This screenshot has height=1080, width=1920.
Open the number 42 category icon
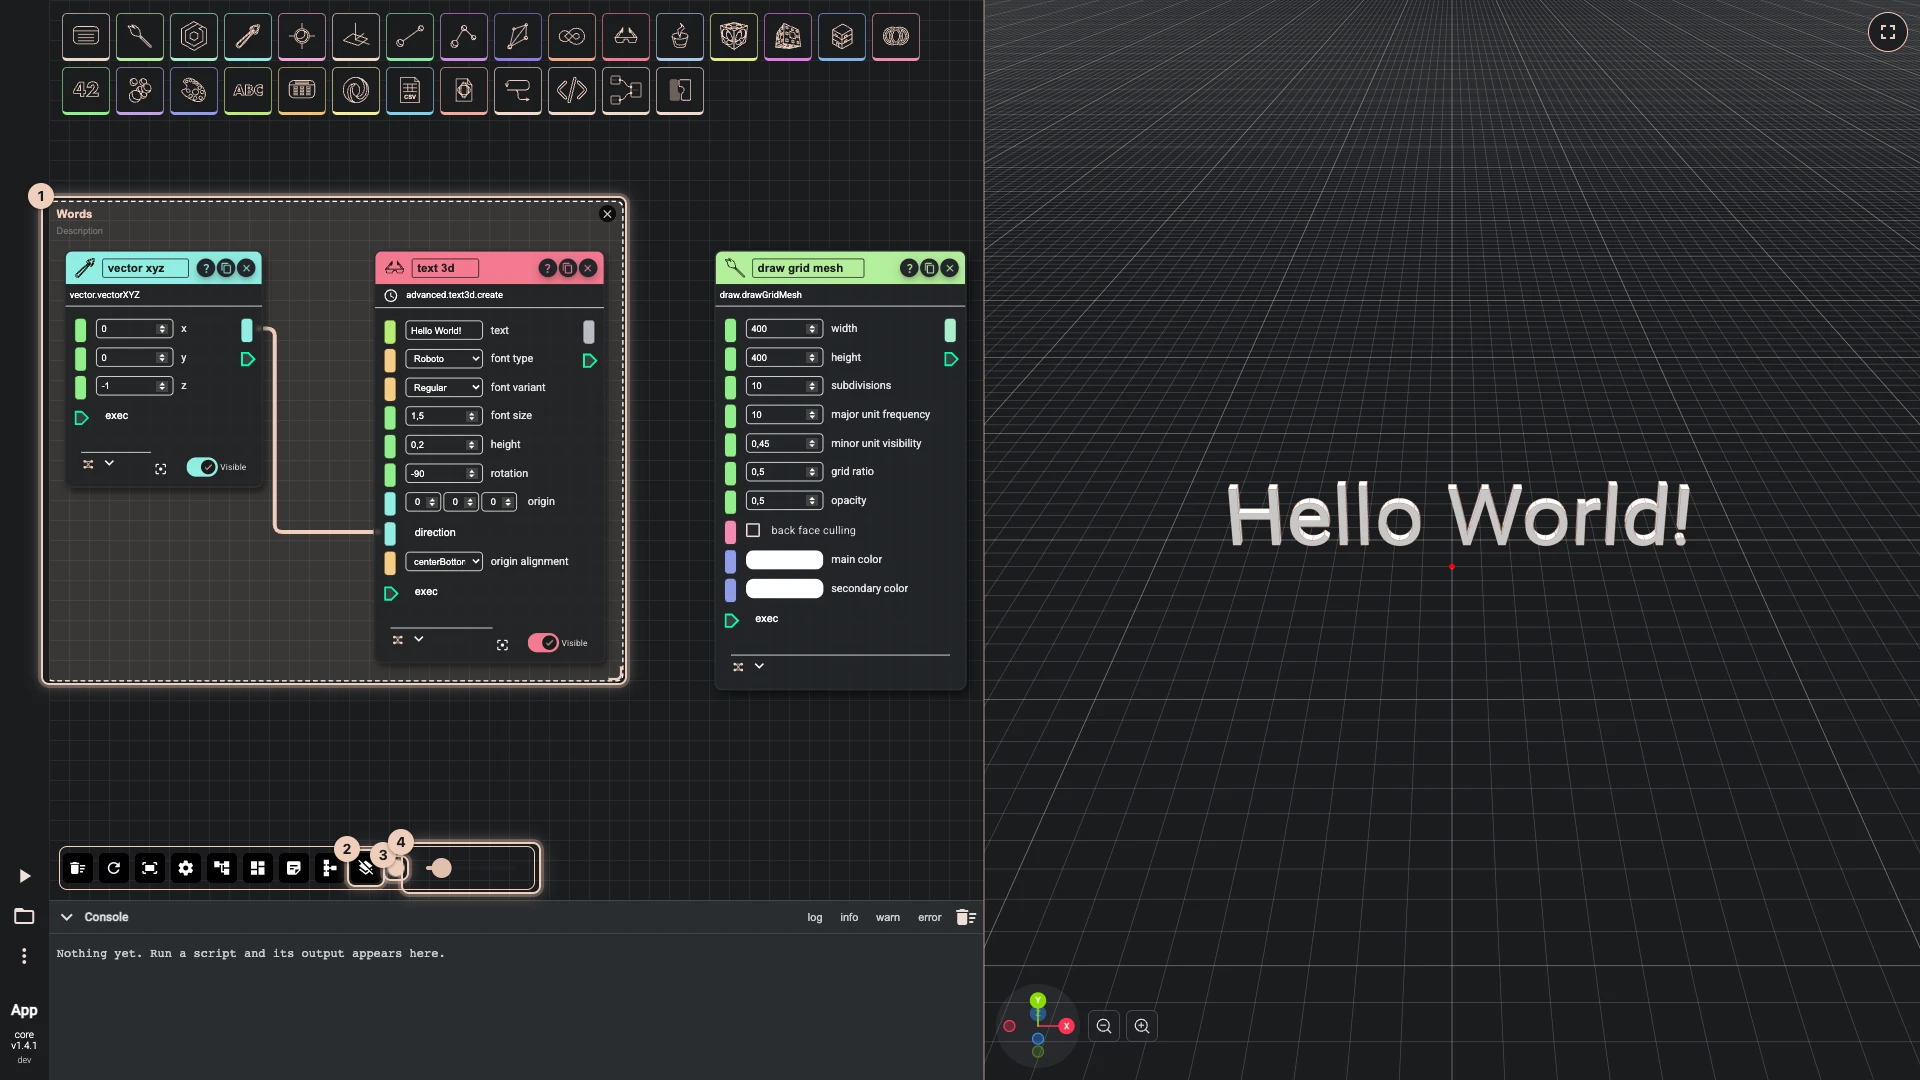point(86,90)
